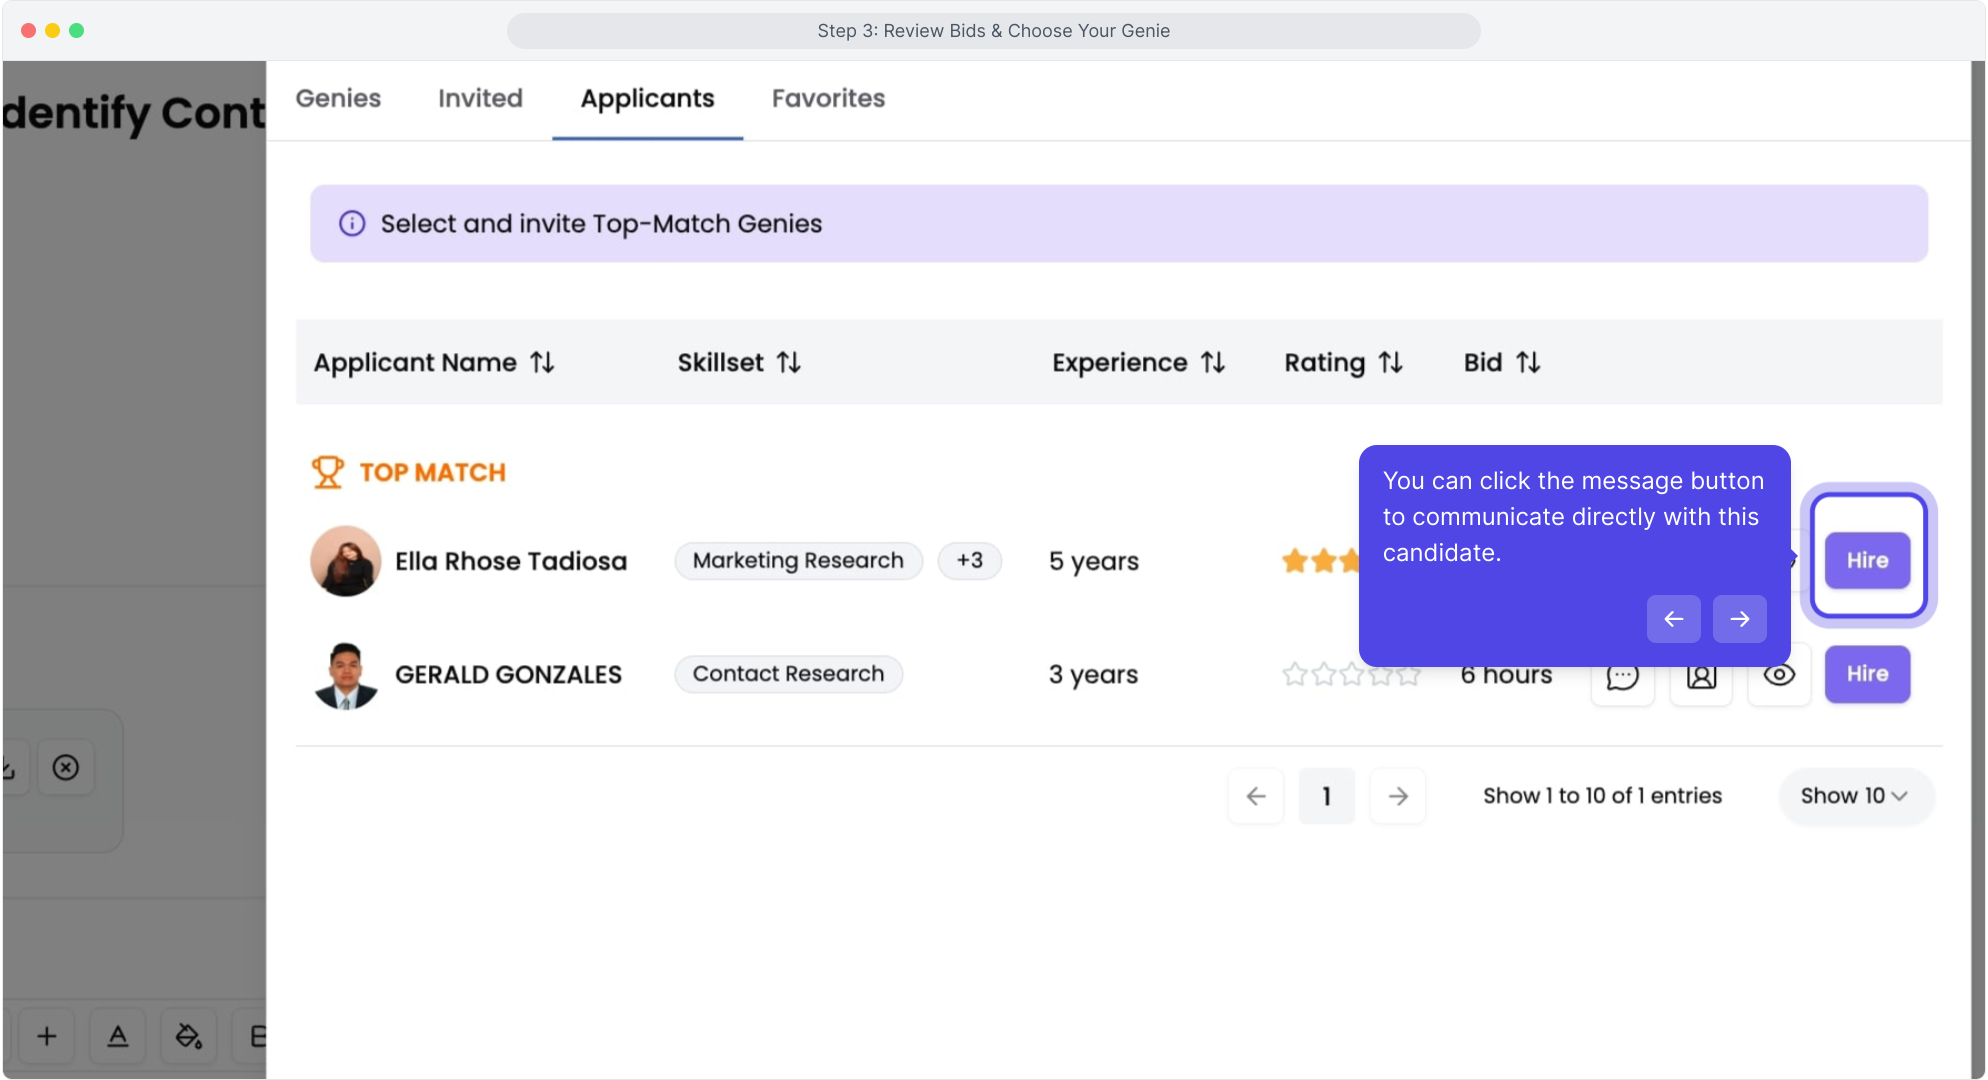Click the circled X icon in left panel

click(66, 767)
